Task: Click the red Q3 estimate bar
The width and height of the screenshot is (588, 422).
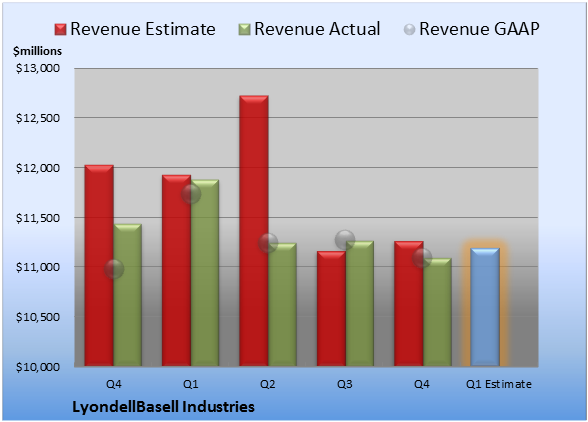Action: click(331, 308)
